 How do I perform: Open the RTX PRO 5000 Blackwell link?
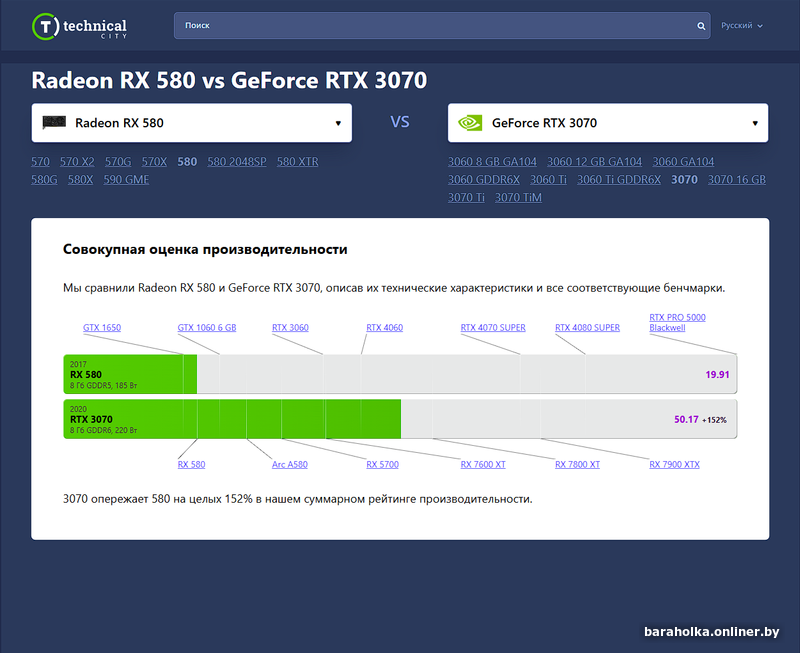[677, 322]
